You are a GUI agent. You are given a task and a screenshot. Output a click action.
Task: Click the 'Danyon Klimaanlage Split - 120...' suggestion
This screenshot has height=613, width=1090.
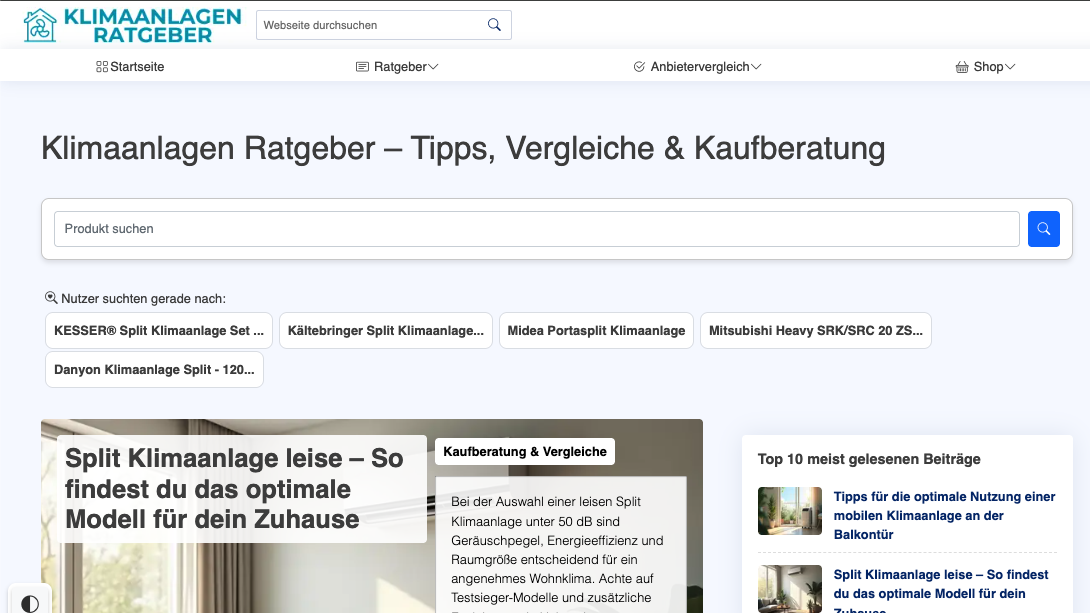154,369
